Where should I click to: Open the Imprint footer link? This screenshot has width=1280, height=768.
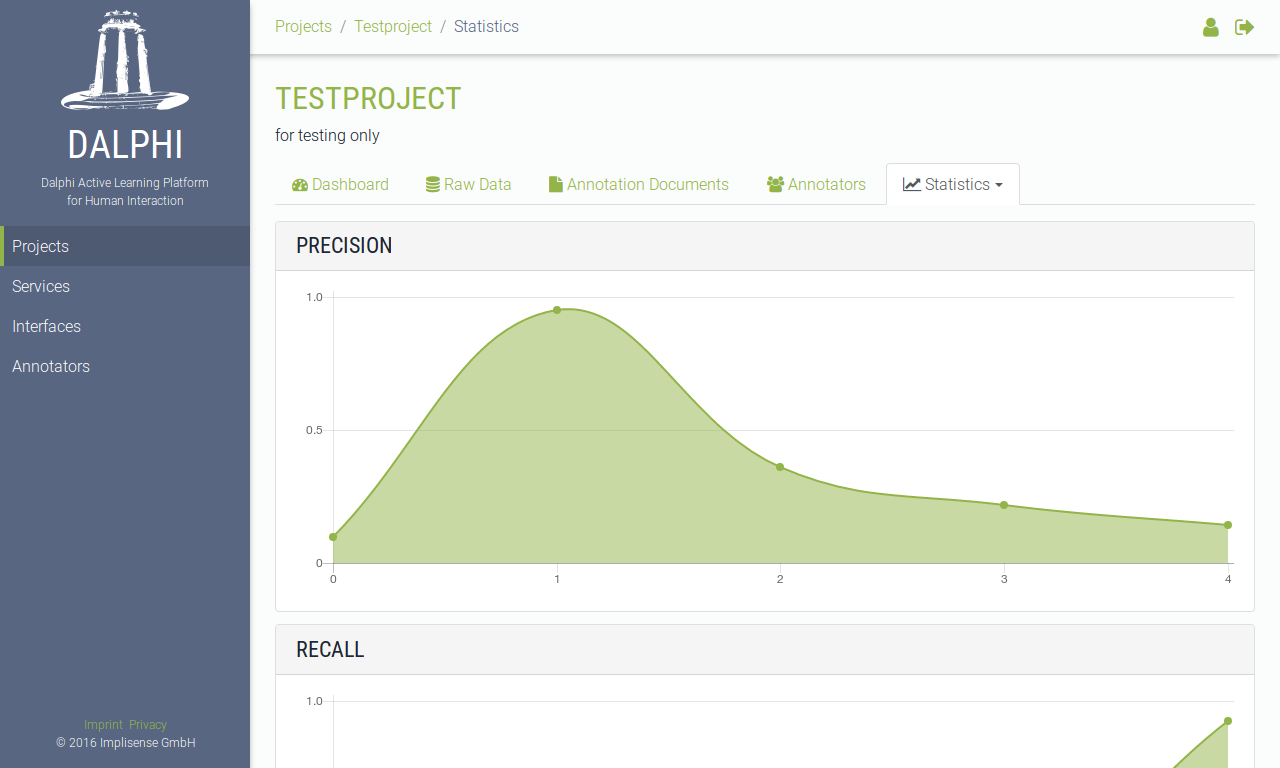click(x=103, y=725)
